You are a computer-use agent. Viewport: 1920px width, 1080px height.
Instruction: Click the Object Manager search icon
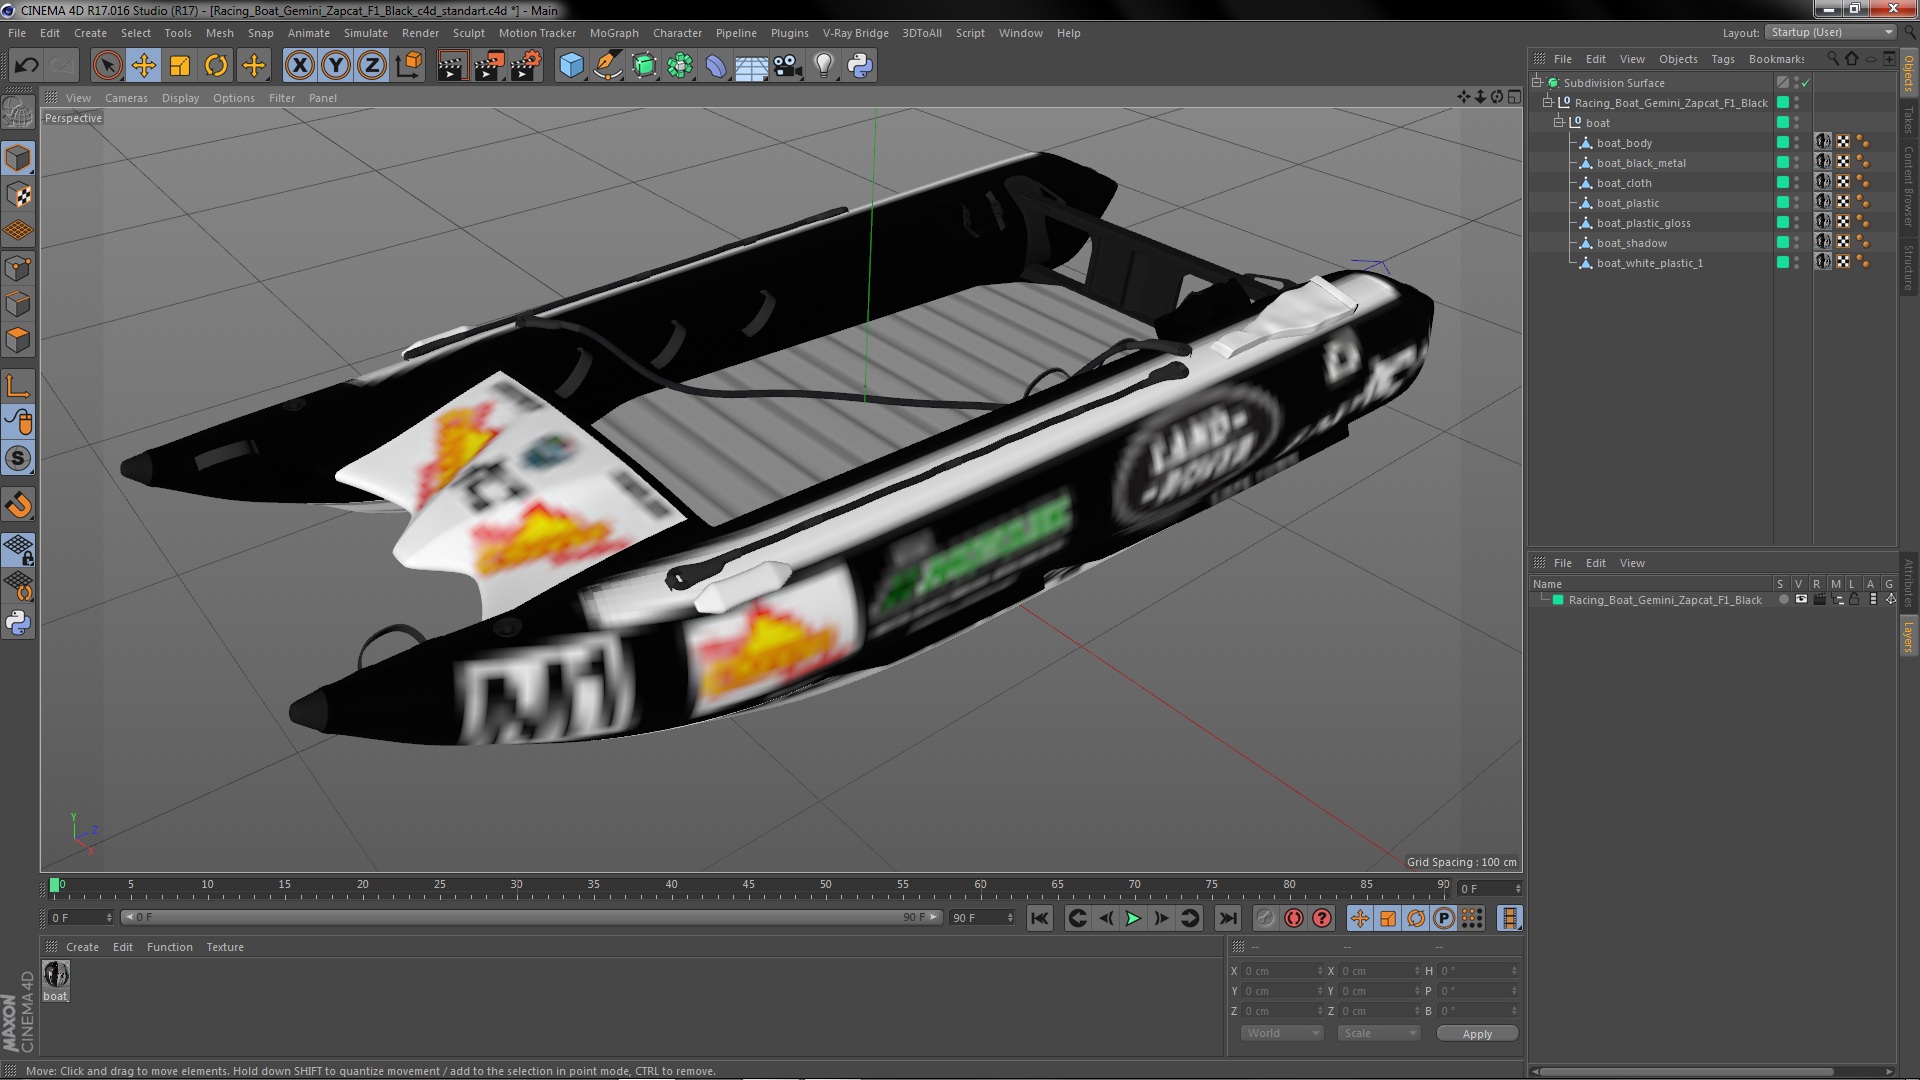point(1832,59)
